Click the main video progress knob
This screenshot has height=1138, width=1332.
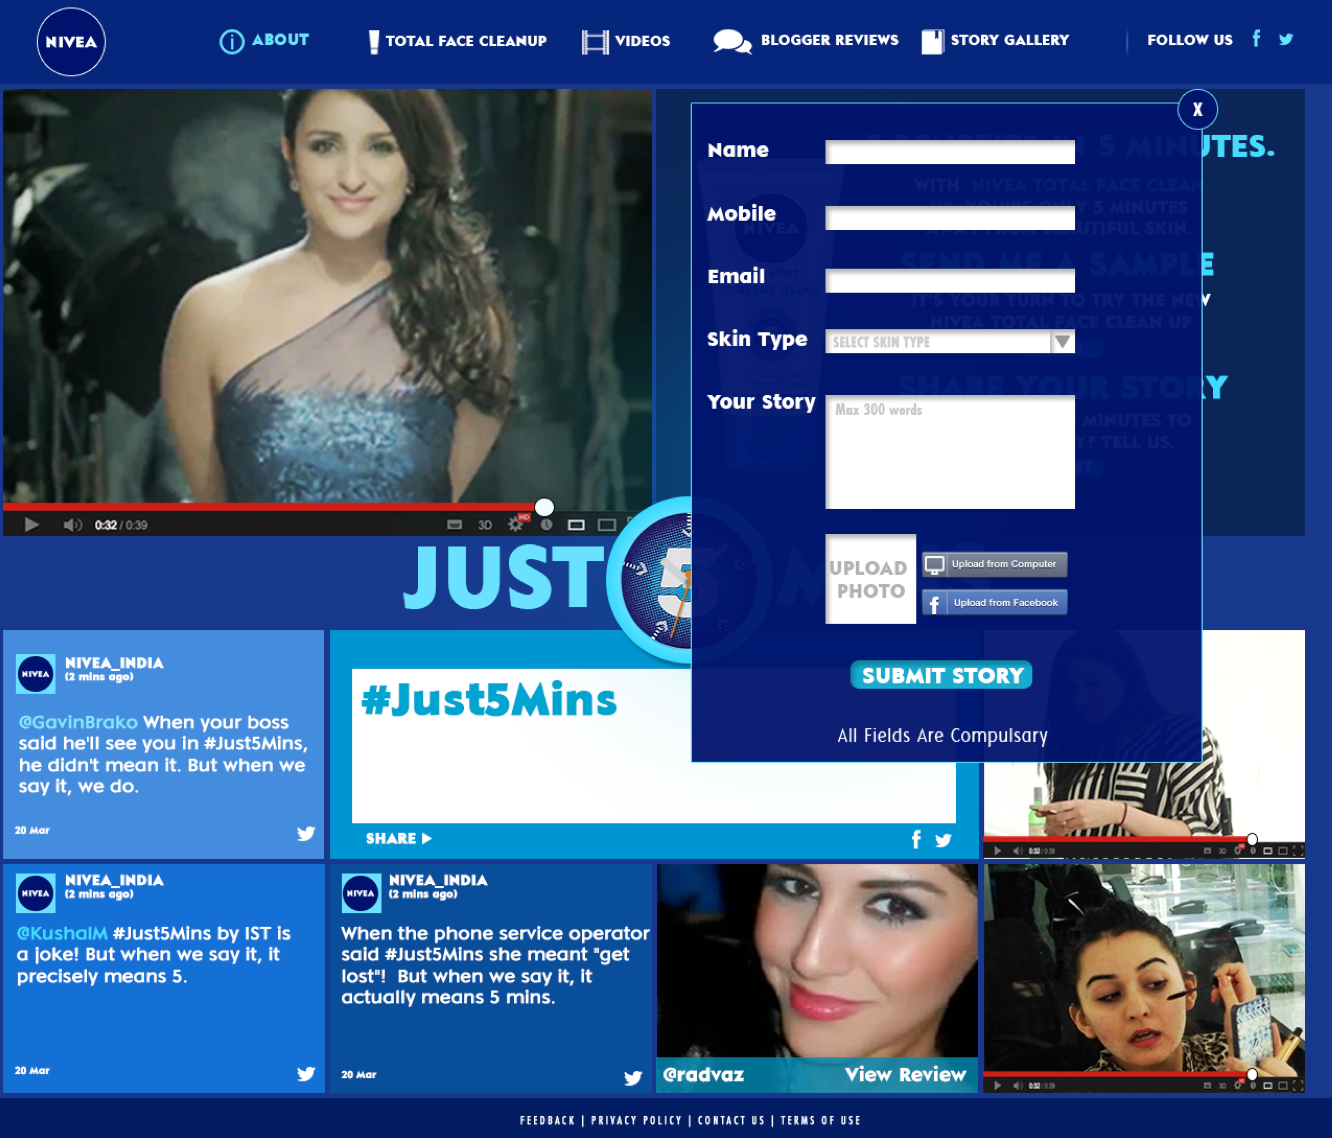544,507
